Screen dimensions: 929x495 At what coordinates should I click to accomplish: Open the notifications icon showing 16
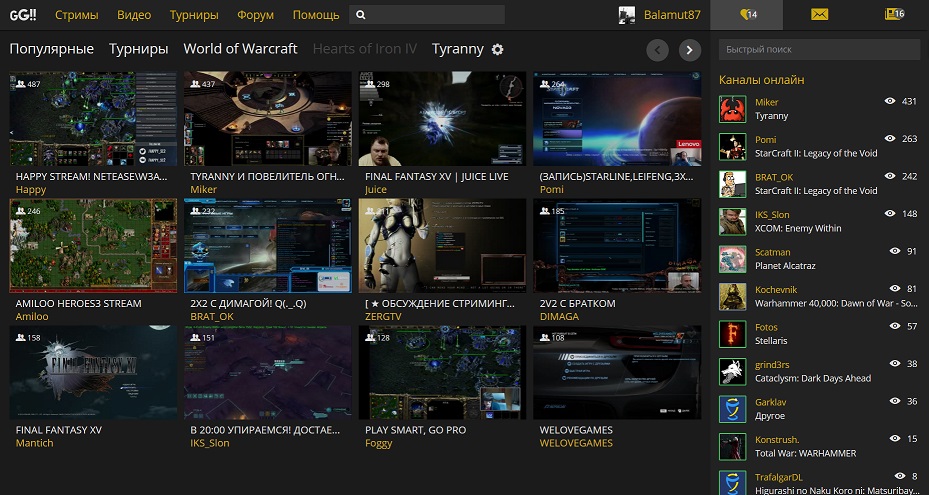[894, 14]
